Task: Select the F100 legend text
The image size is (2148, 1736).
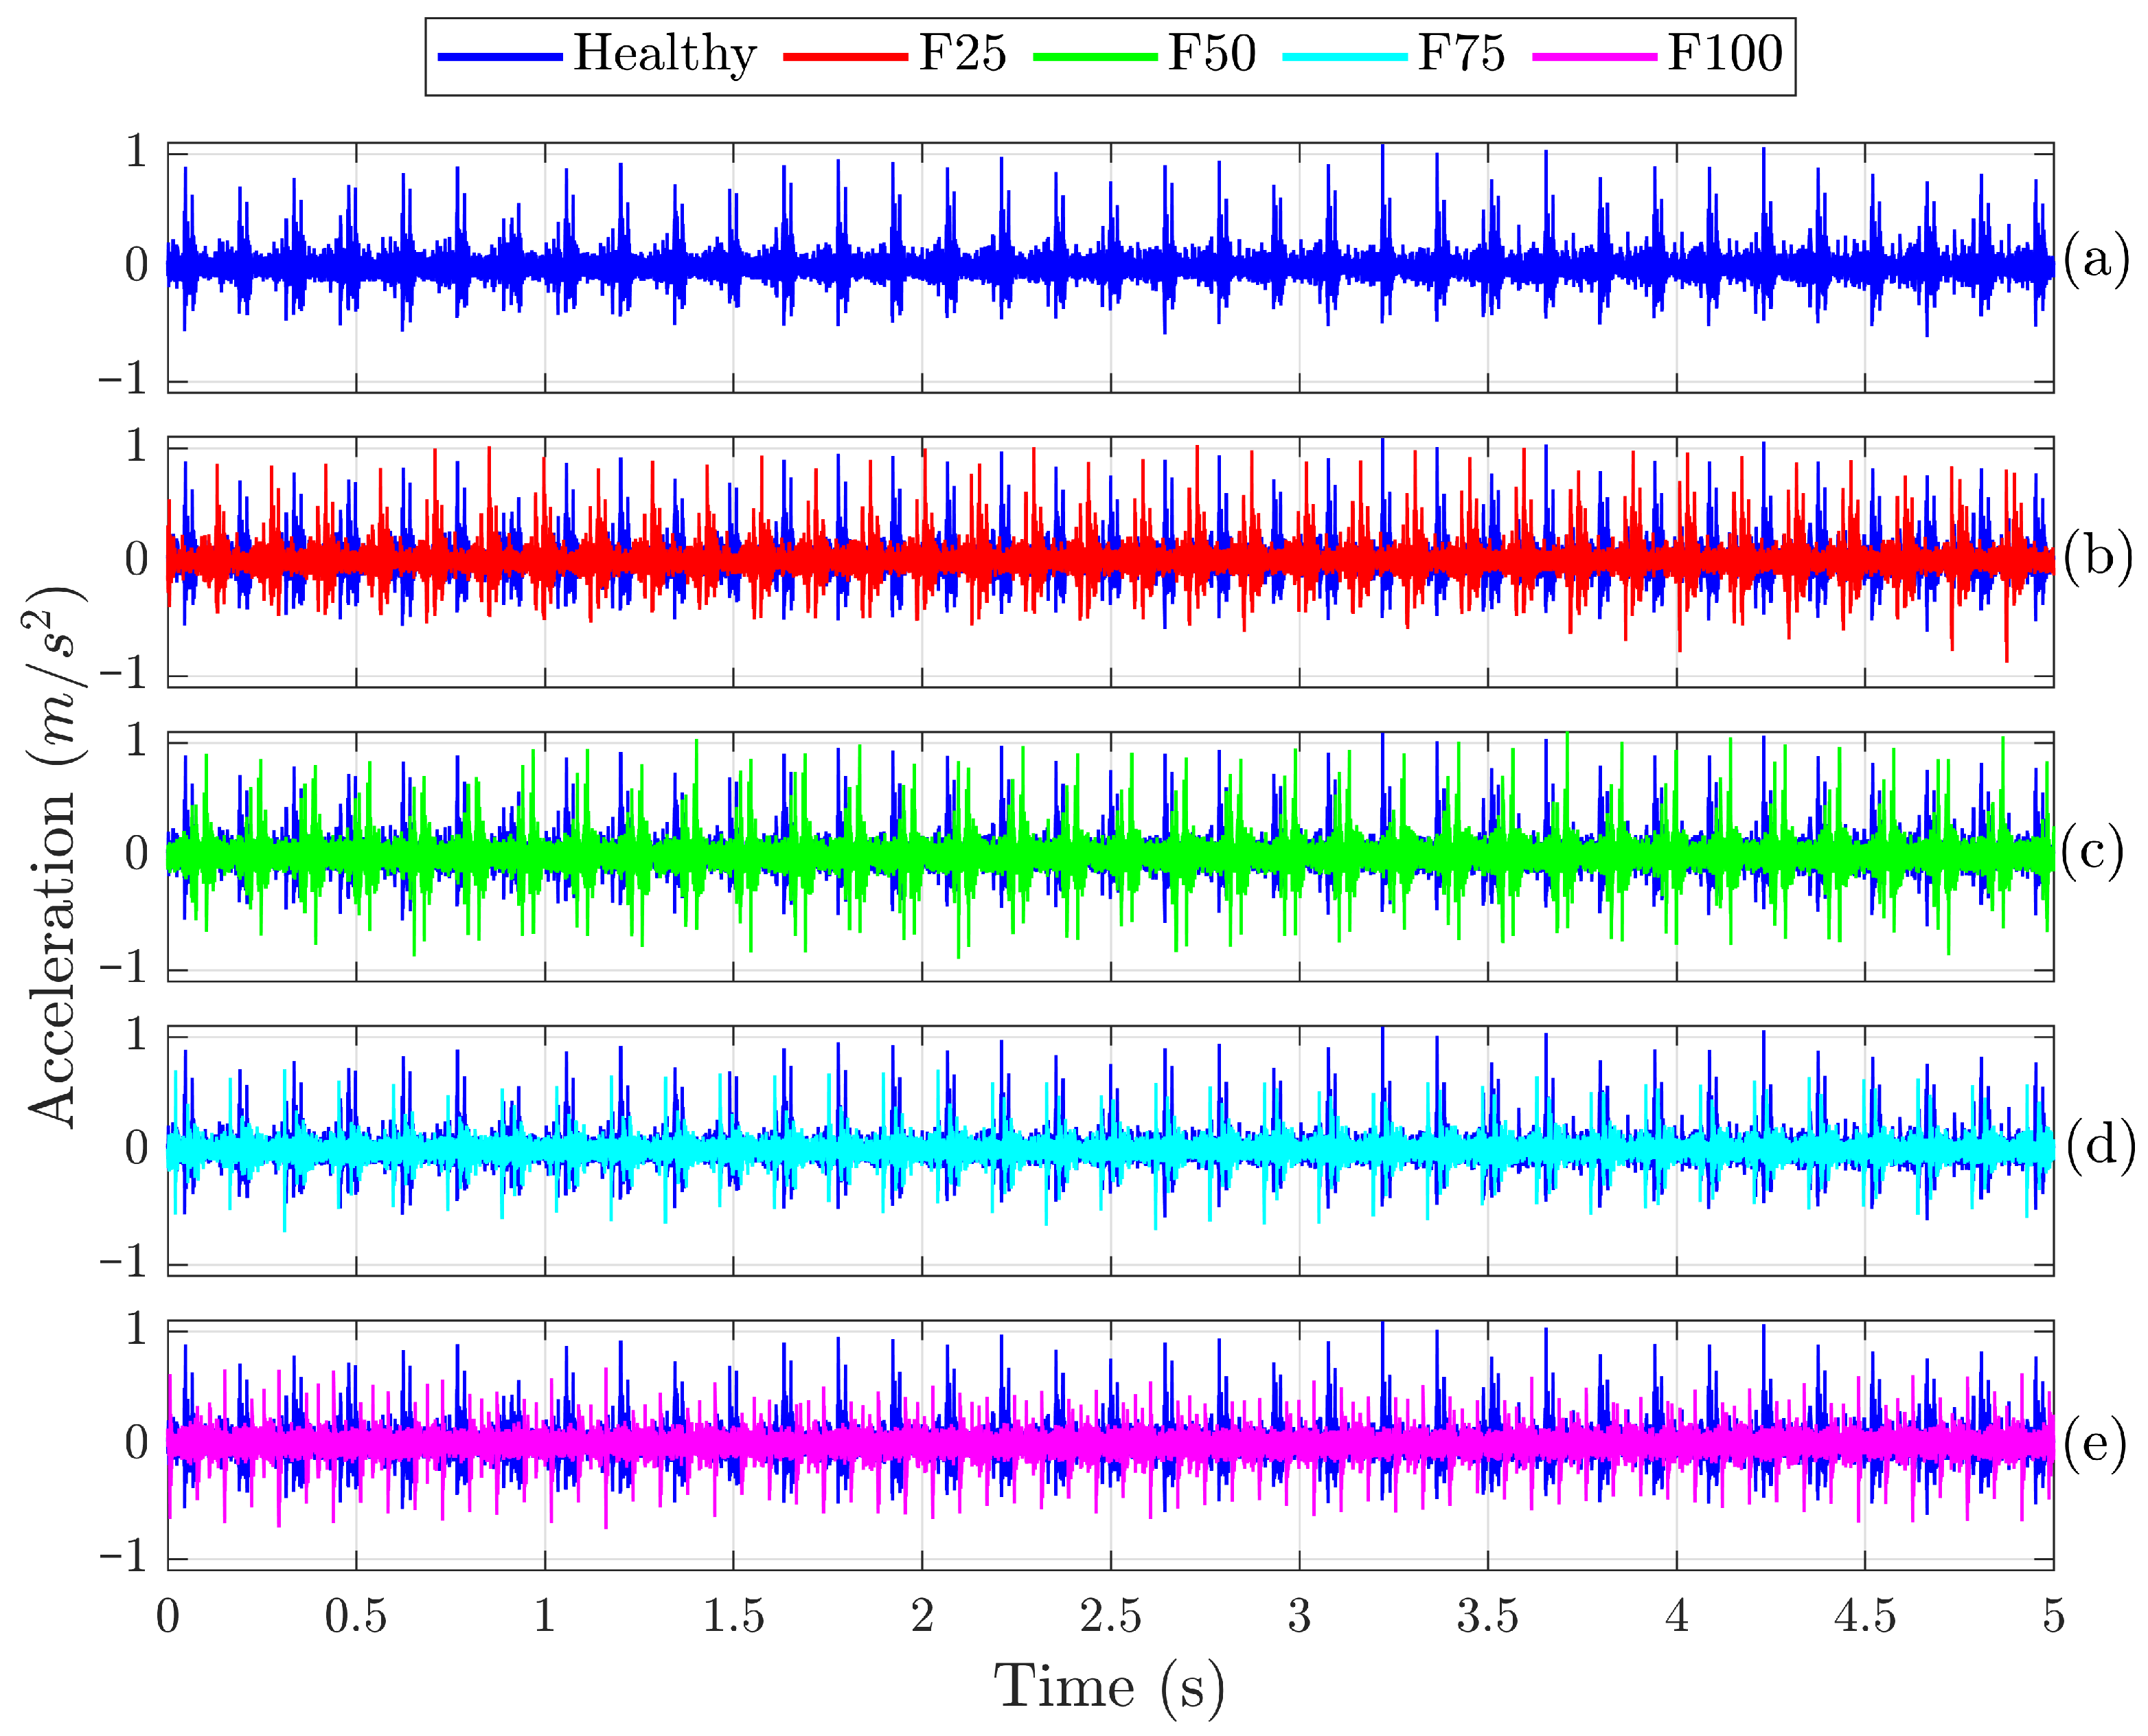Action: tap(1726, 53)
